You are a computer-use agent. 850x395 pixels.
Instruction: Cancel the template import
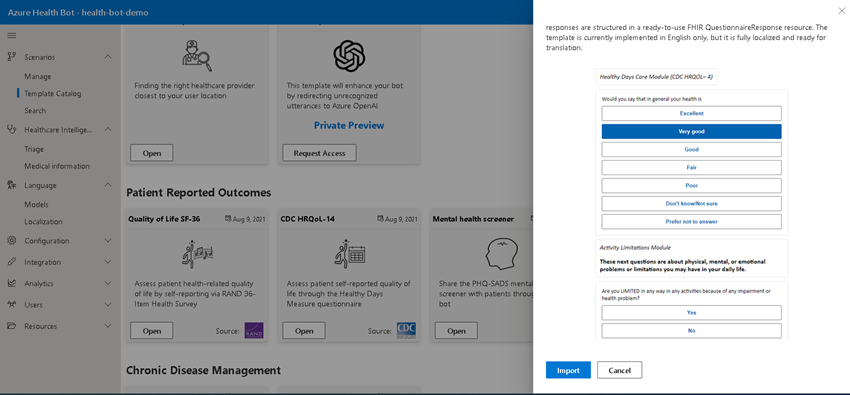click(620, 370)
